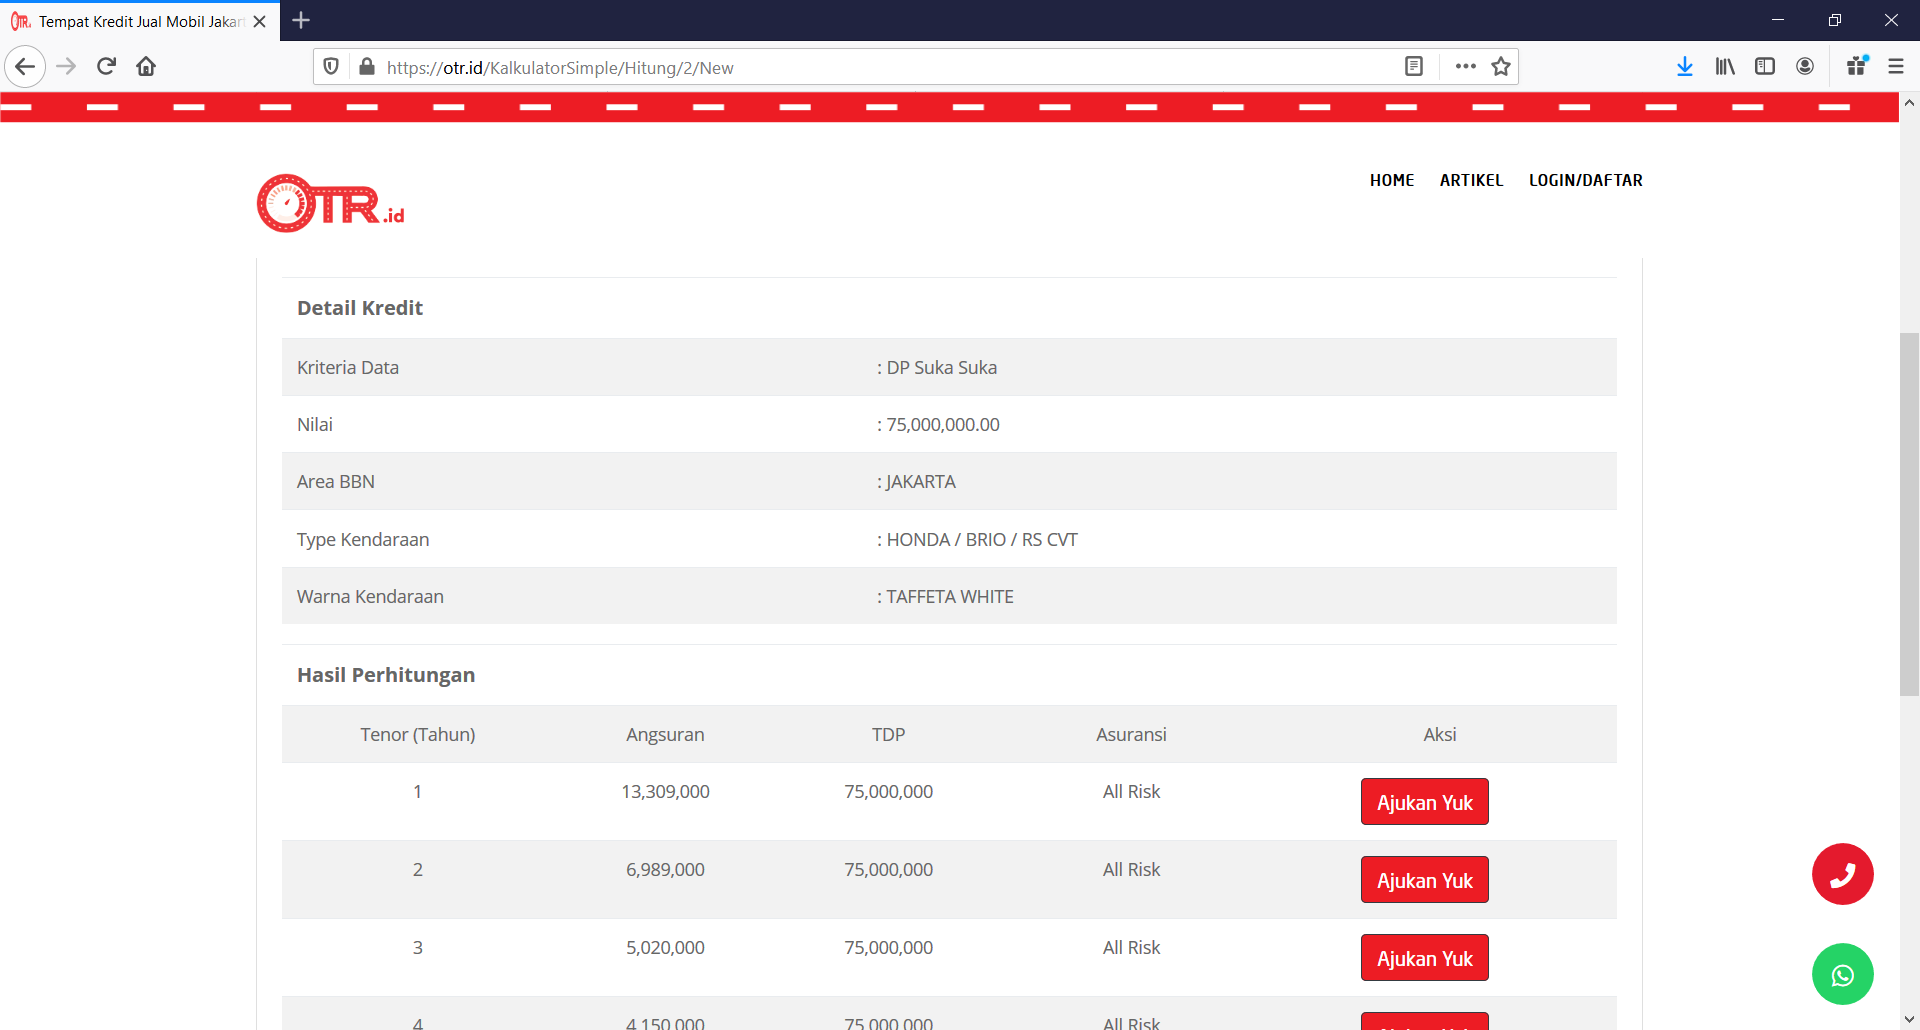This screenshot has height=1030, width=1920.
Task: Click the TDP column header
Action: tap(888, 735)
